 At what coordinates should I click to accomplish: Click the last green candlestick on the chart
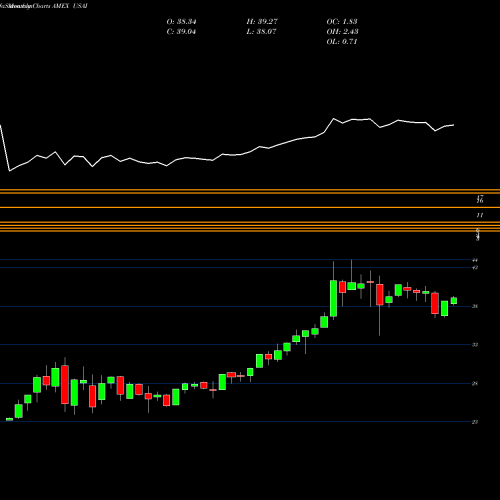[x=454, y=301]
